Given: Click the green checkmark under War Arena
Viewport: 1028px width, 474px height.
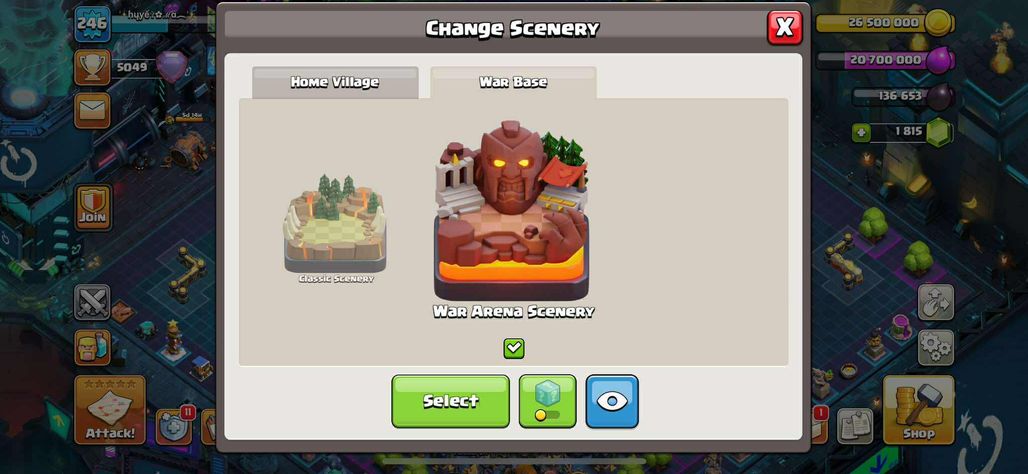Looking at the screenshot, I should click(514, 348).
